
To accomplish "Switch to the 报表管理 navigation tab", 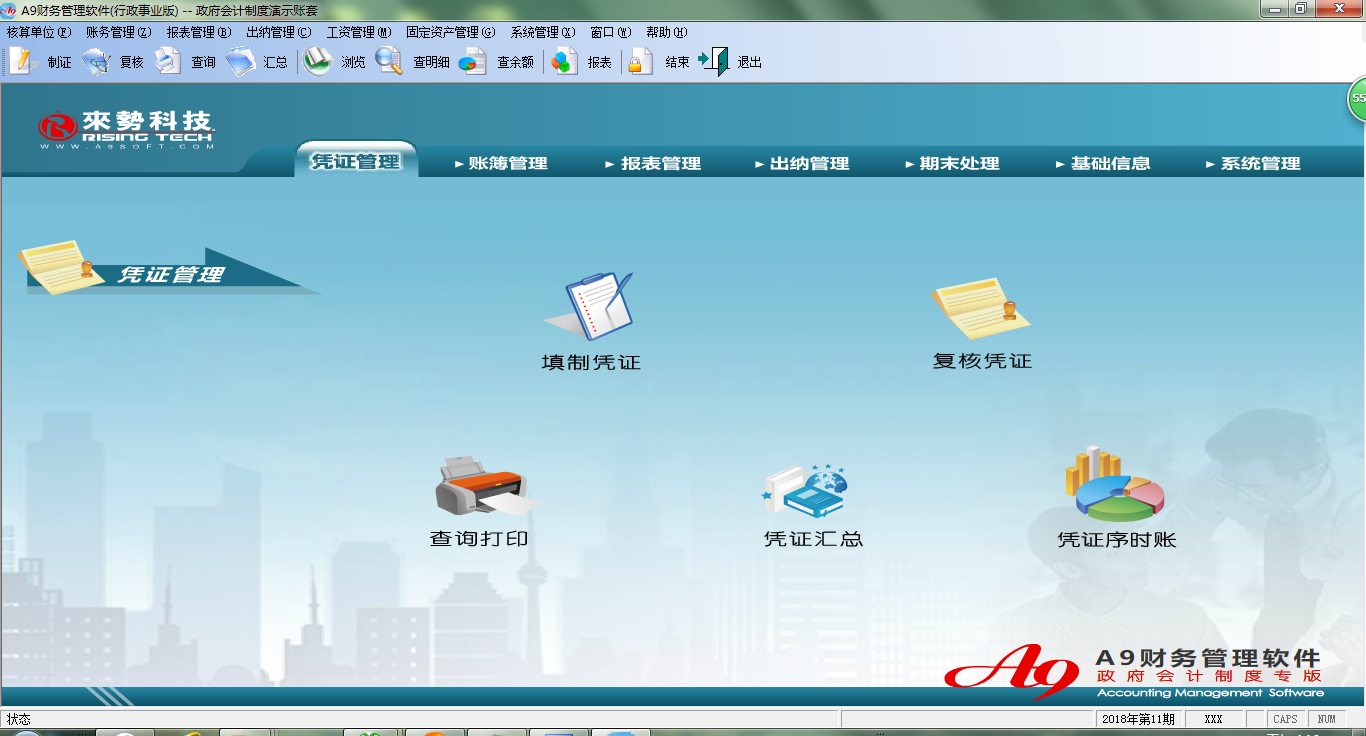I will tap(653, 163).
